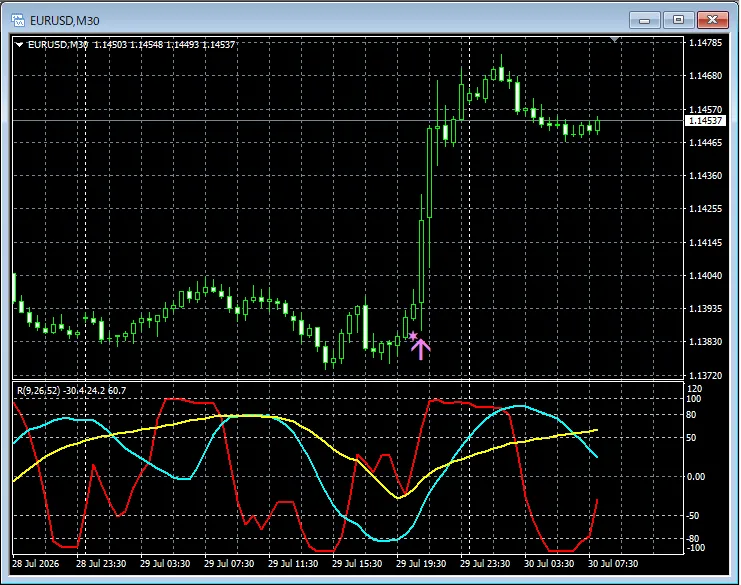Click price scale value 1.14680
741x585 pixels.
pos(706,76)
